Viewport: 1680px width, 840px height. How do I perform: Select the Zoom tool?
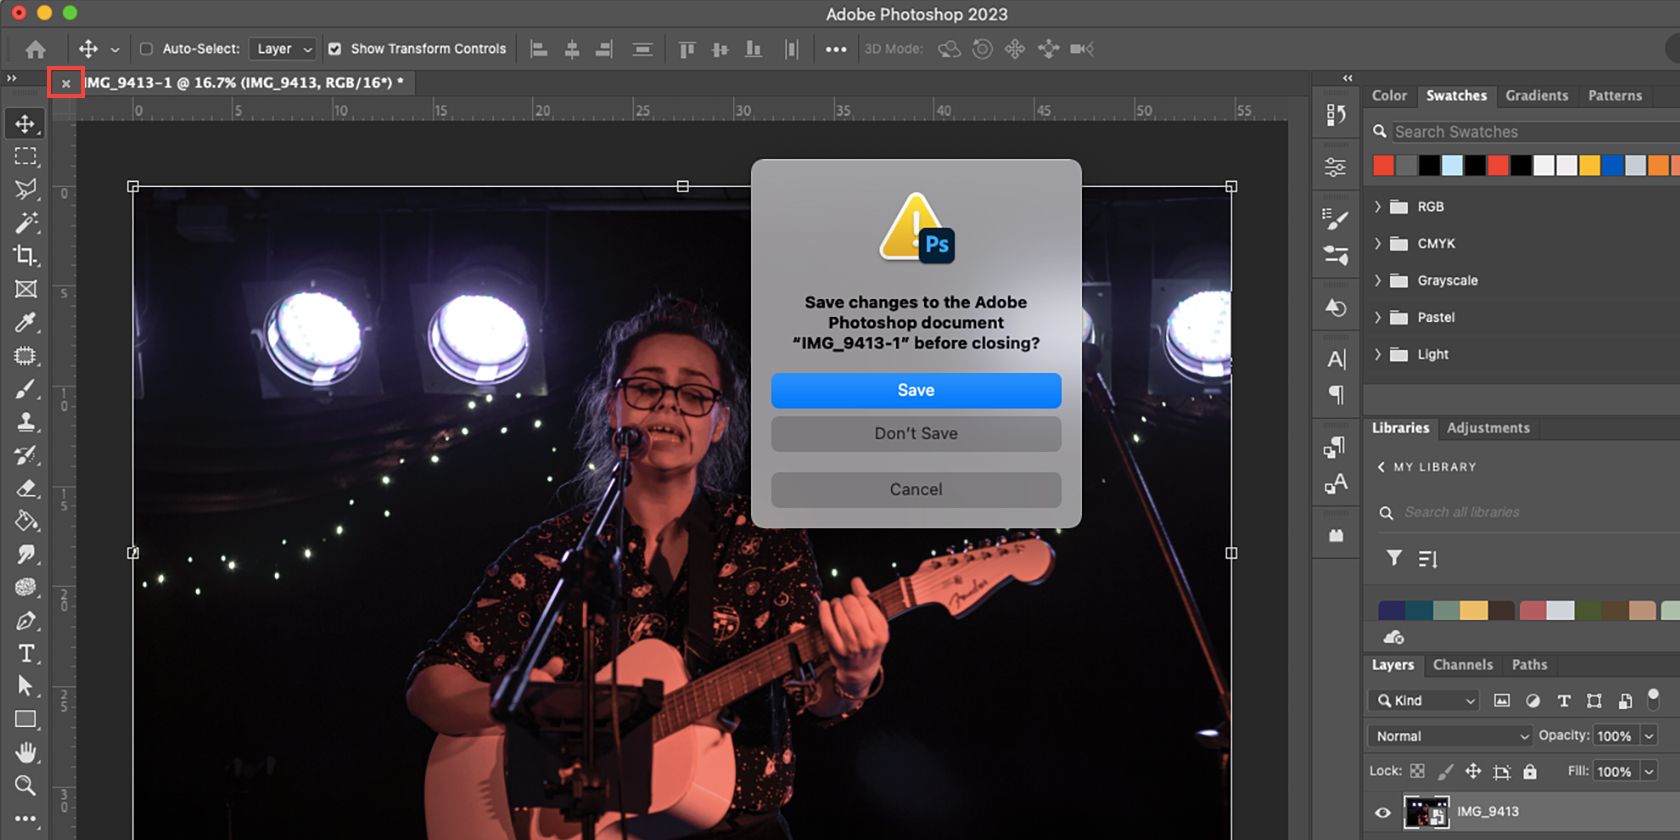26,786
